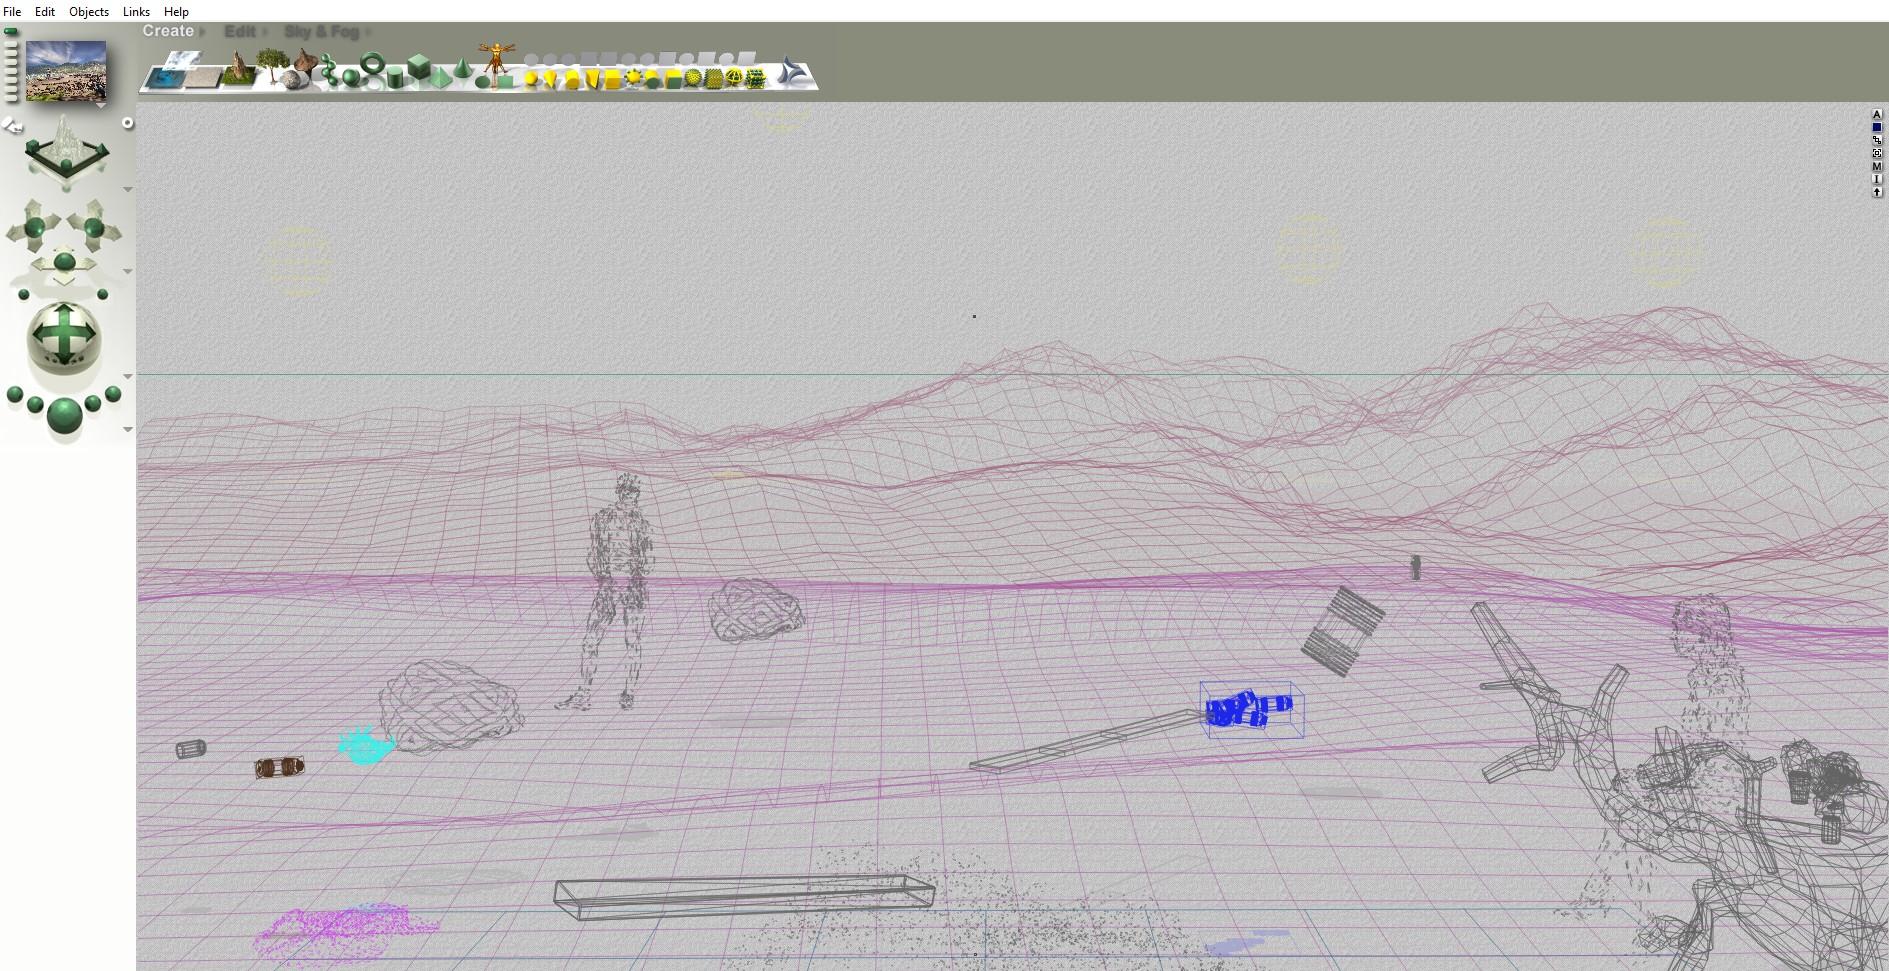Click the leftmost small render-control sphere
The height and width of the screenshot is (971, 1889).
pos(15,396)
